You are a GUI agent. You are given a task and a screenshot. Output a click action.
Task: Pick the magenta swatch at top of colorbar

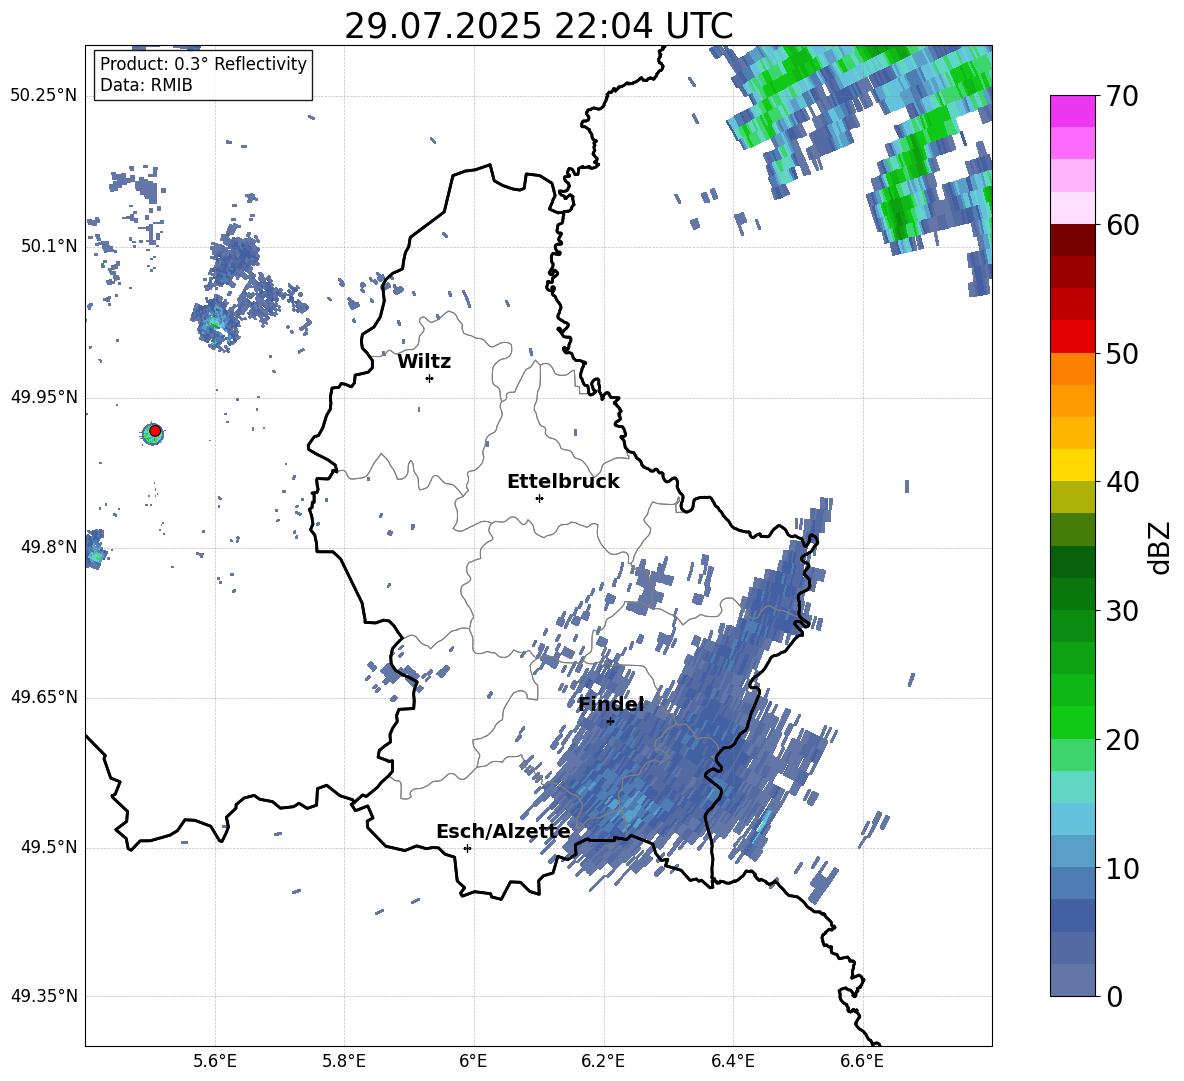[x=1072, y=111]
